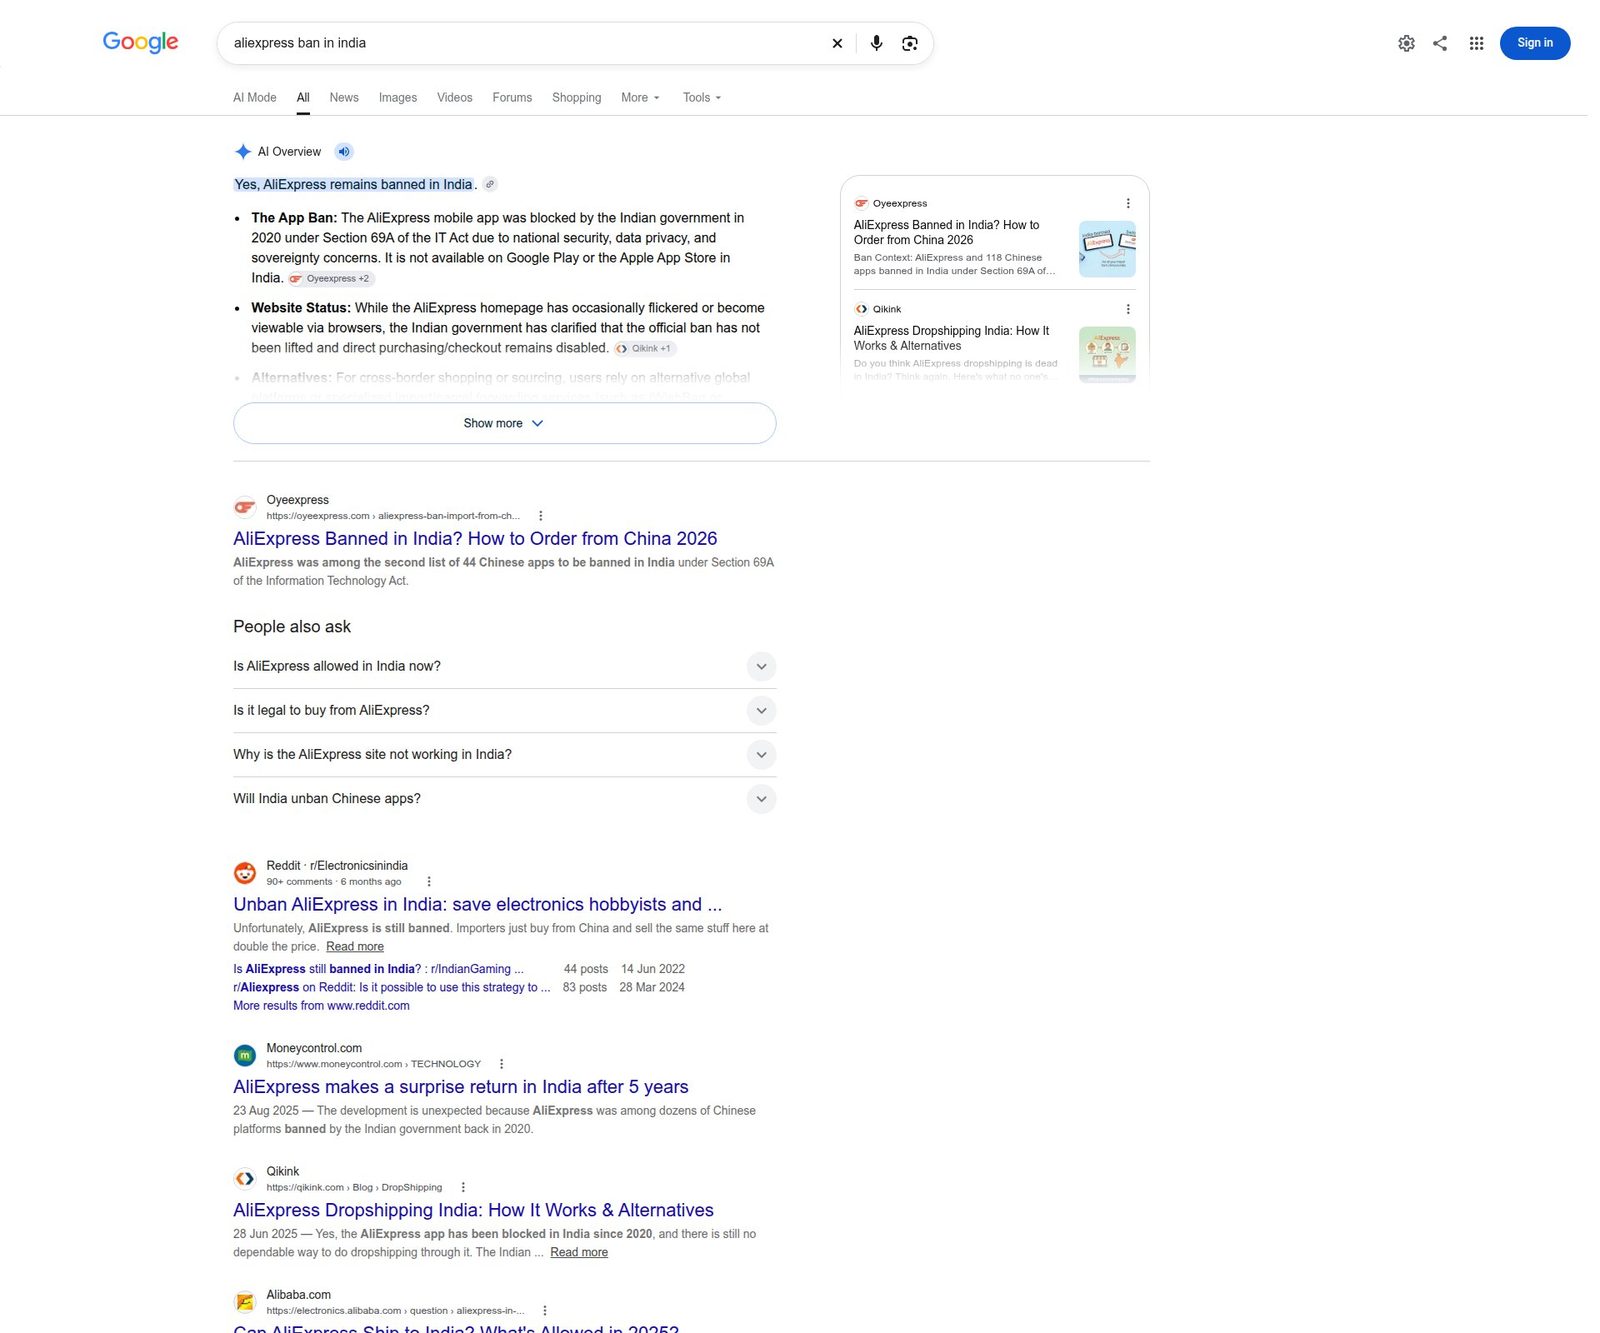This screenshot has width=1600, height=1333.
Task: Open more options for Qikink search result
Action: click(x=463, y=1187)
